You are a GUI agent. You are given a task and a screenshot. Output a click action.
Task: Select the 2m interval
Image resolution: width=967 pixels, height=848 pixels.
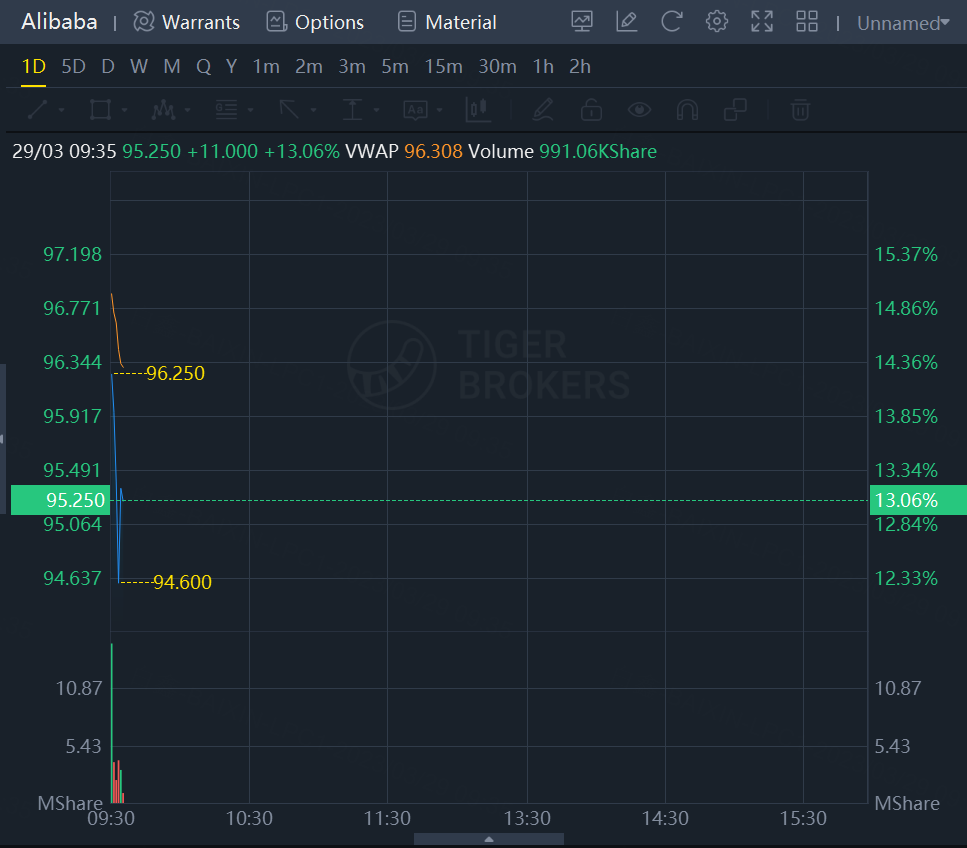pos(308,66)
